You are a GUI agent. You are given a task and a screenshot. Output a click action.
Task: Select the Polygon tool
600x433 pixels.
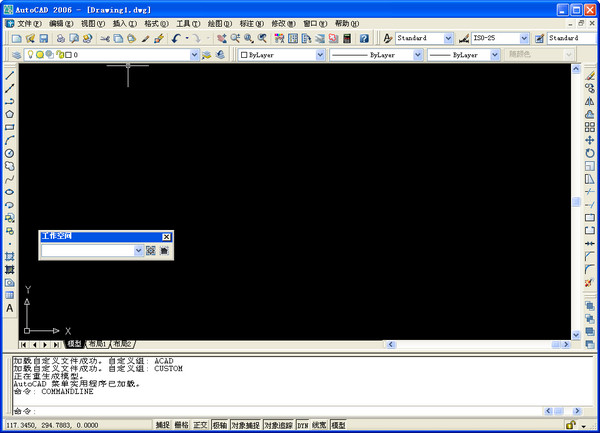tap(10, 114)
